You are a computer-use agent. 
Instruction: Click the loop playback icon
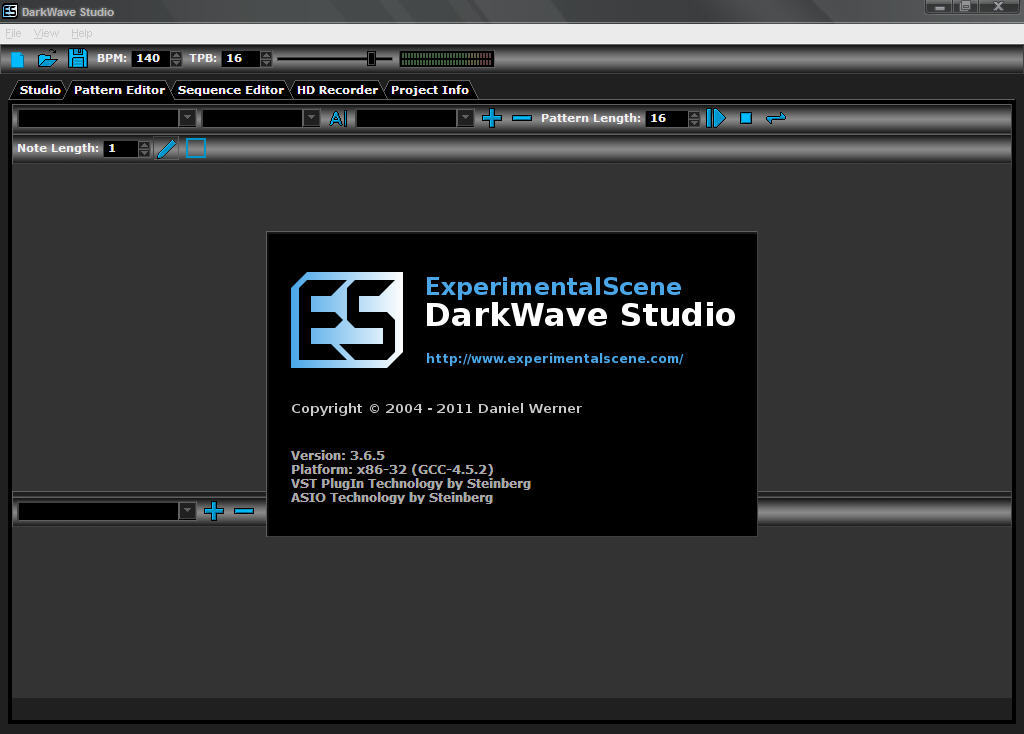[777, 118]
